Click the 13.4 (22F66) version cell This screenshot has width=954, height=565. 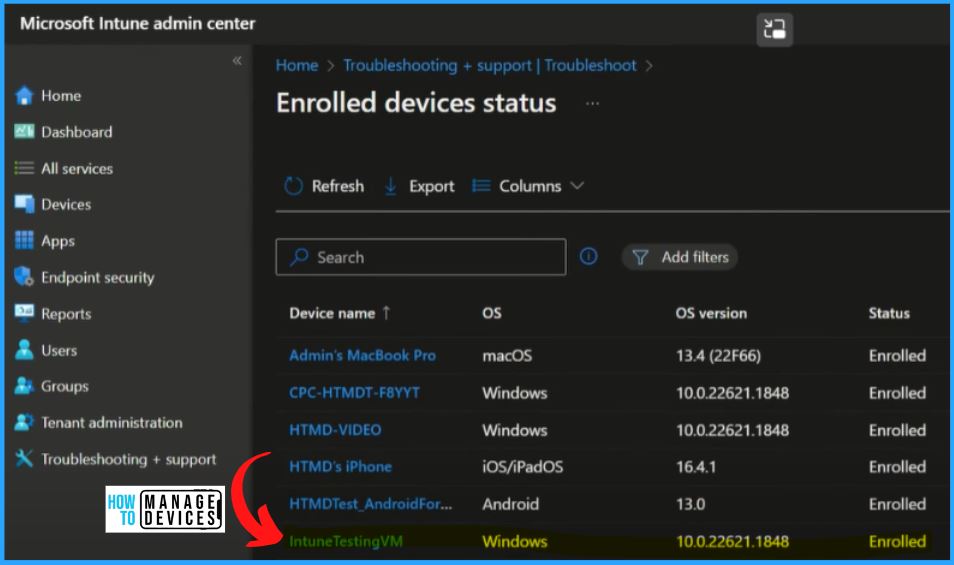[718, 356]
